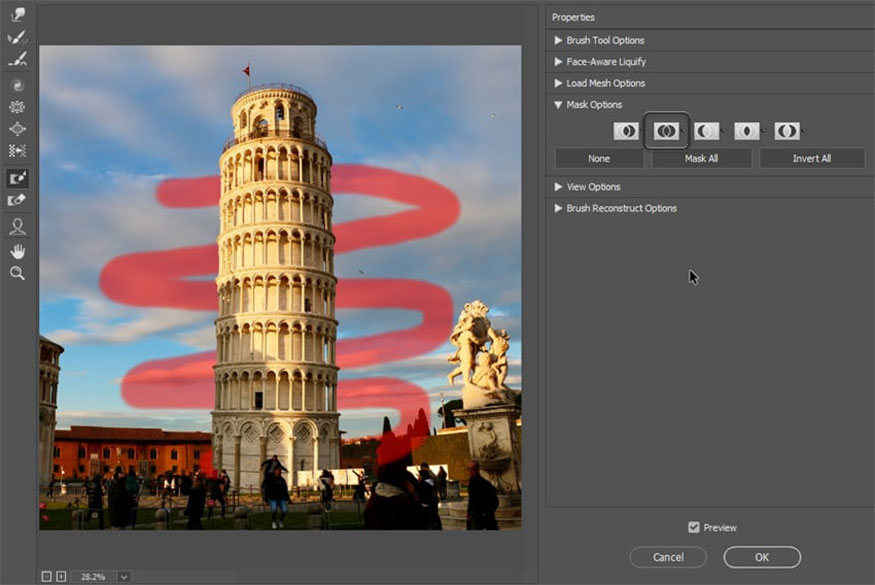The height and width of the screenshot is (585, 875).
Task: Select the Push Left tool
Action: coord(17,151)
